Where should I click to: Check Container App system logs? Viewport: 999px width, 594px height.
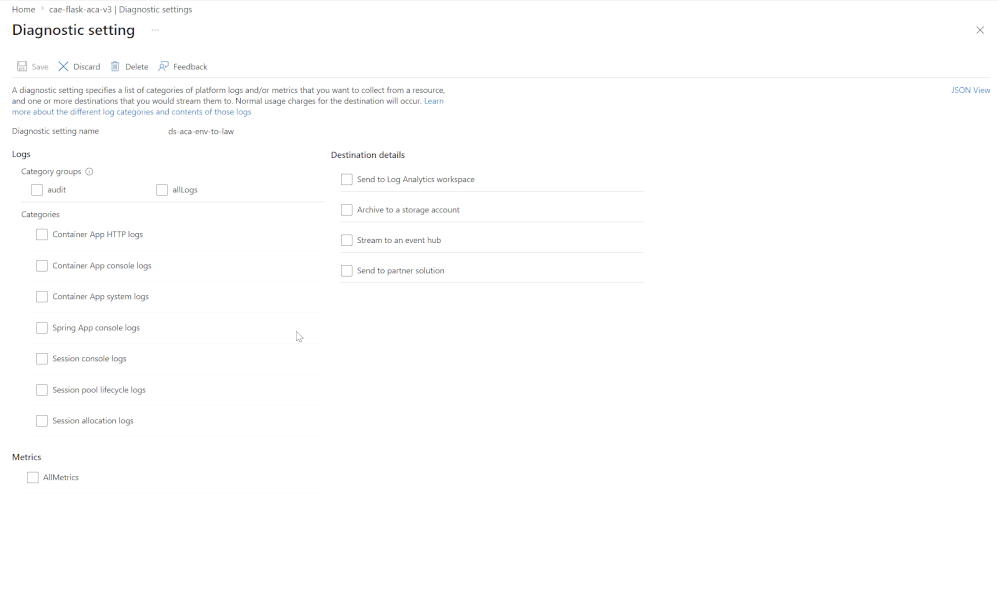[x=42, y=296]
